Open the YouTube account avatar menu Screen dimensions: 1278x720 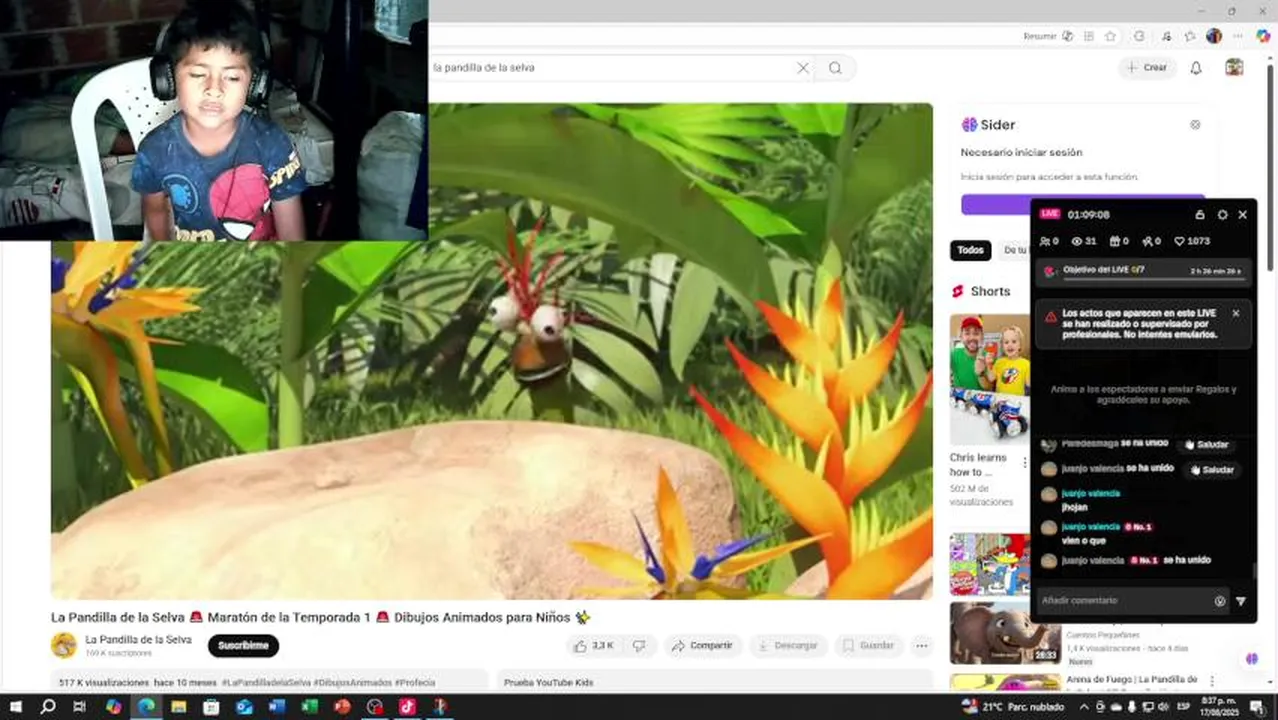tap(1234, 67)
